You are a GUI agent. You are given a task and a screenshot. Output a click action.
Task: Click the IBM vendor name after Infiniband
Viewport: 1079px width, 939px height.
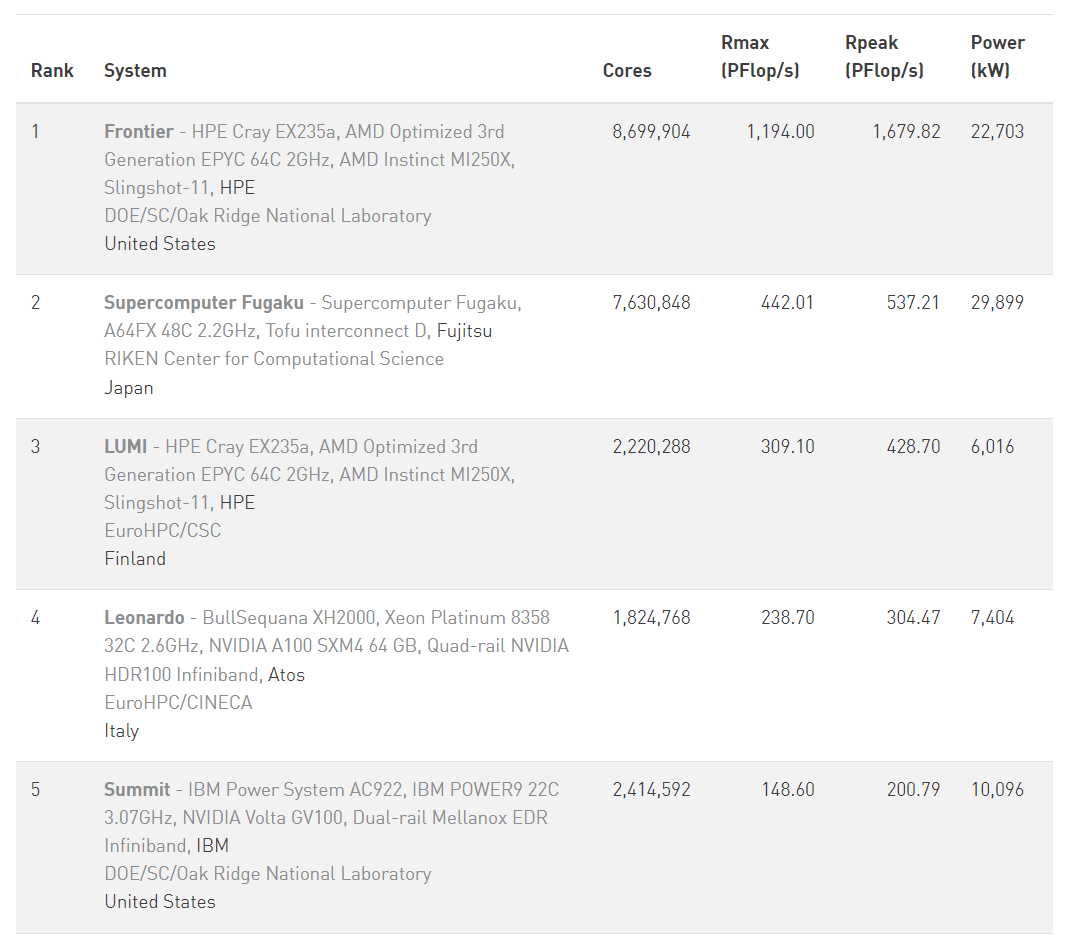[x=213, y=845]
